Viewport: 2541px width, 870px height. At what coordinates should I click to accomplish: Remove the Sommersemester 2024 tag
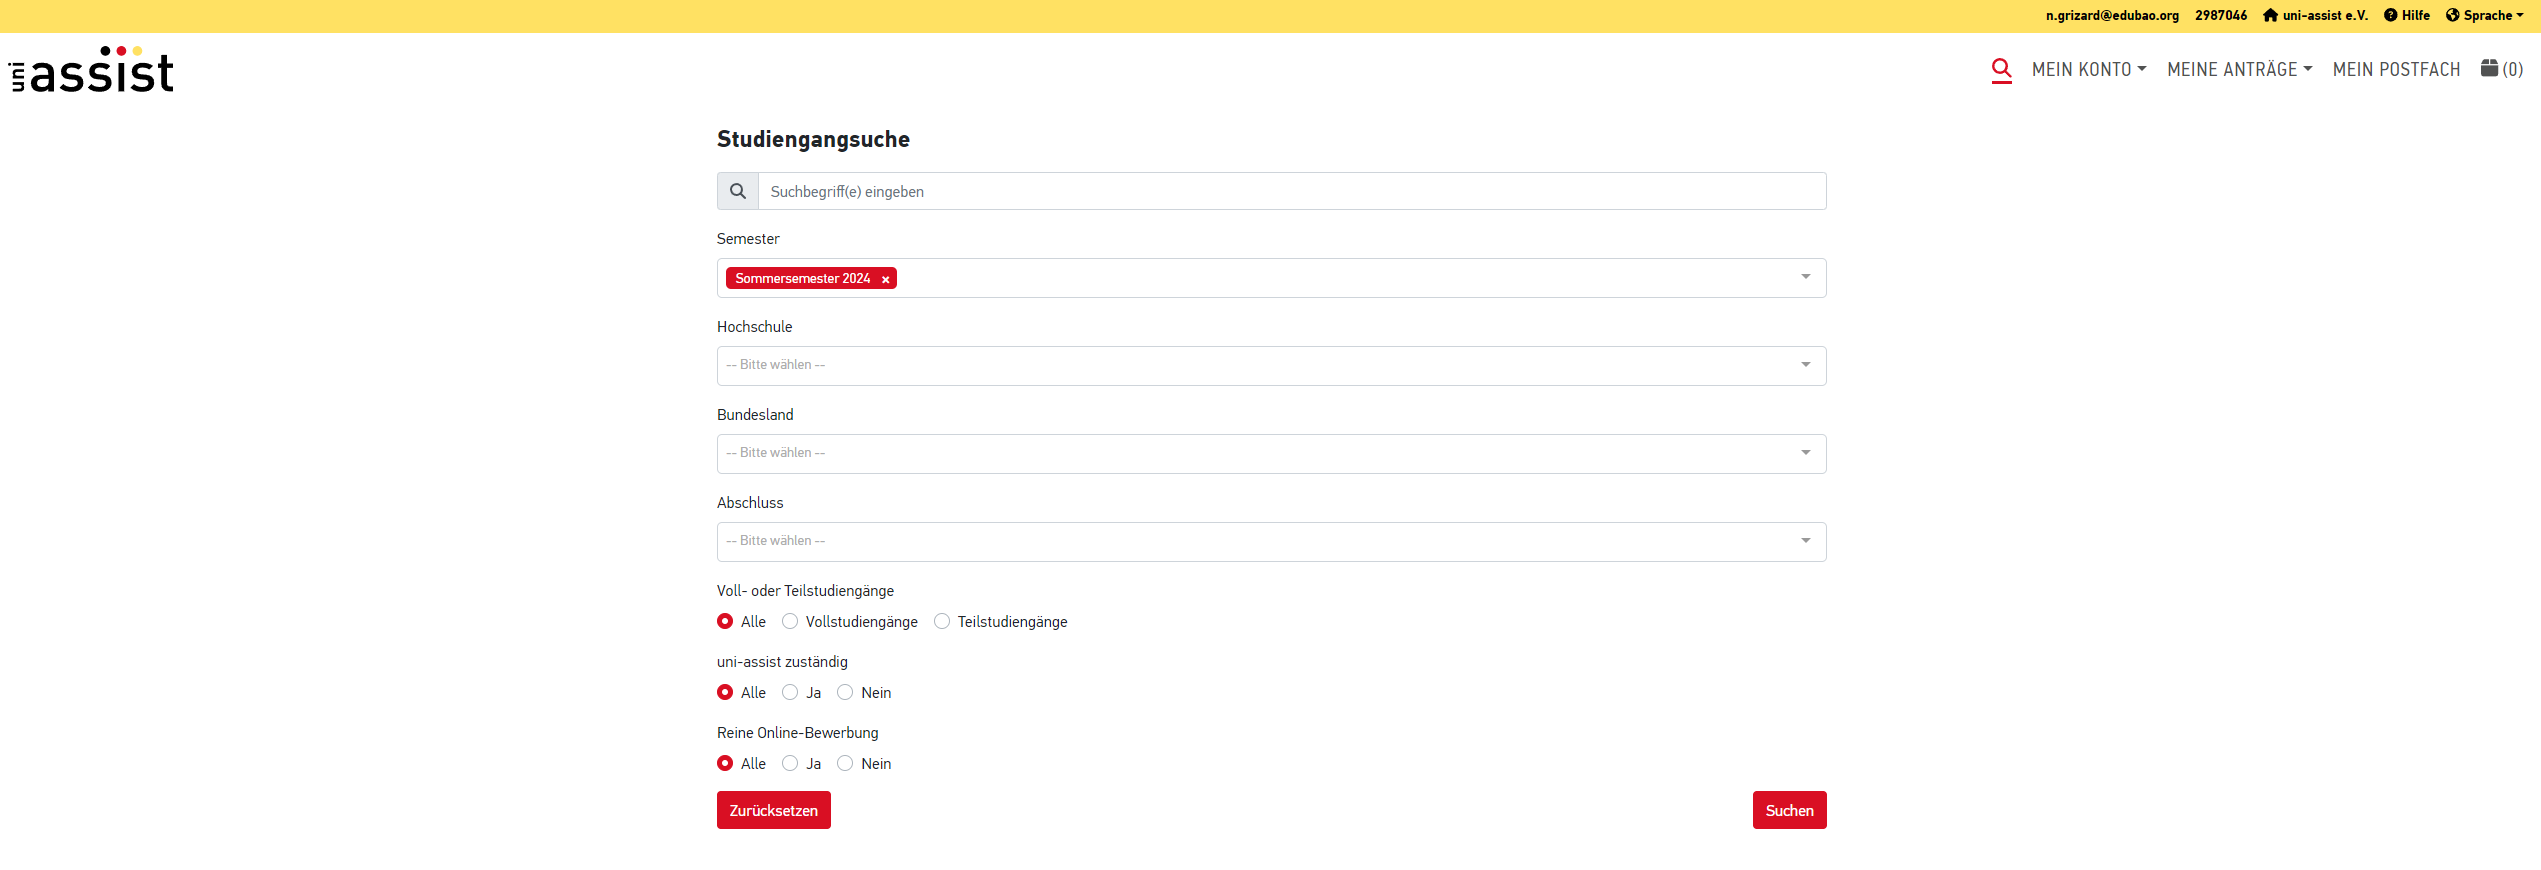click(885, 280)
